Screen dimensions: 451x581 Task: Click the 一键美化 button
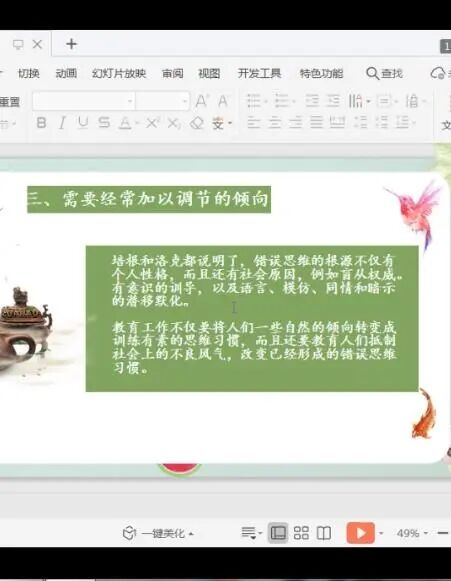tap(158, 534)
